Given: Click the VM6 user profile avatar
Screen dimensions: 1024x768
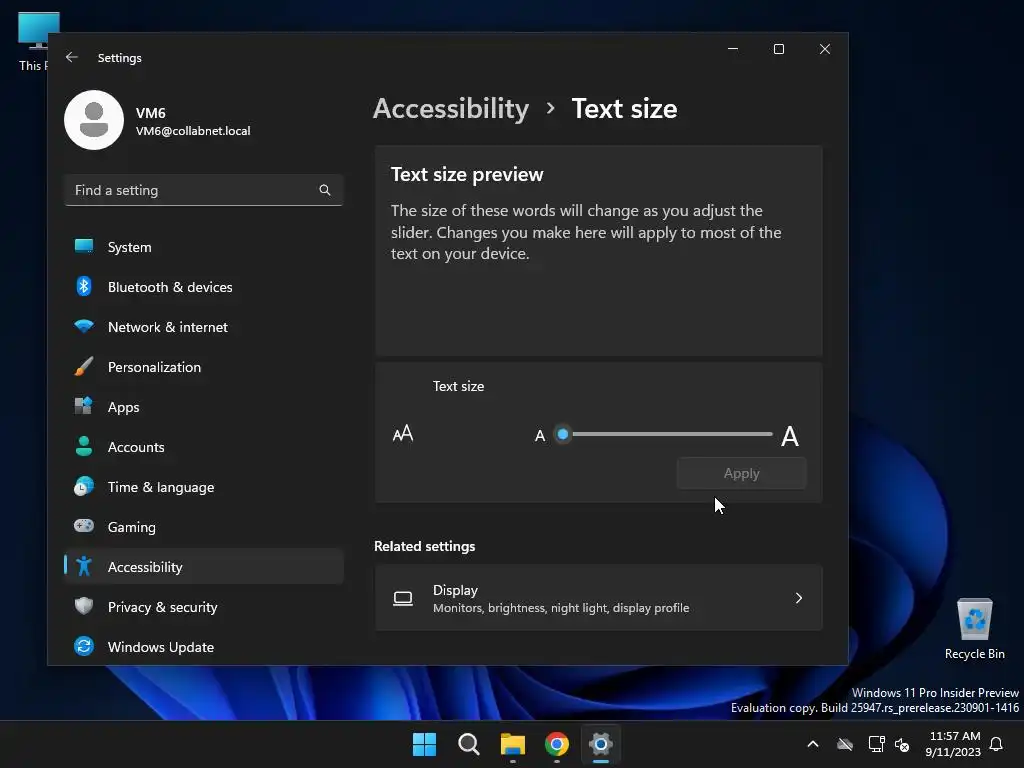Looking at the screenshot, I should point(94,120).
